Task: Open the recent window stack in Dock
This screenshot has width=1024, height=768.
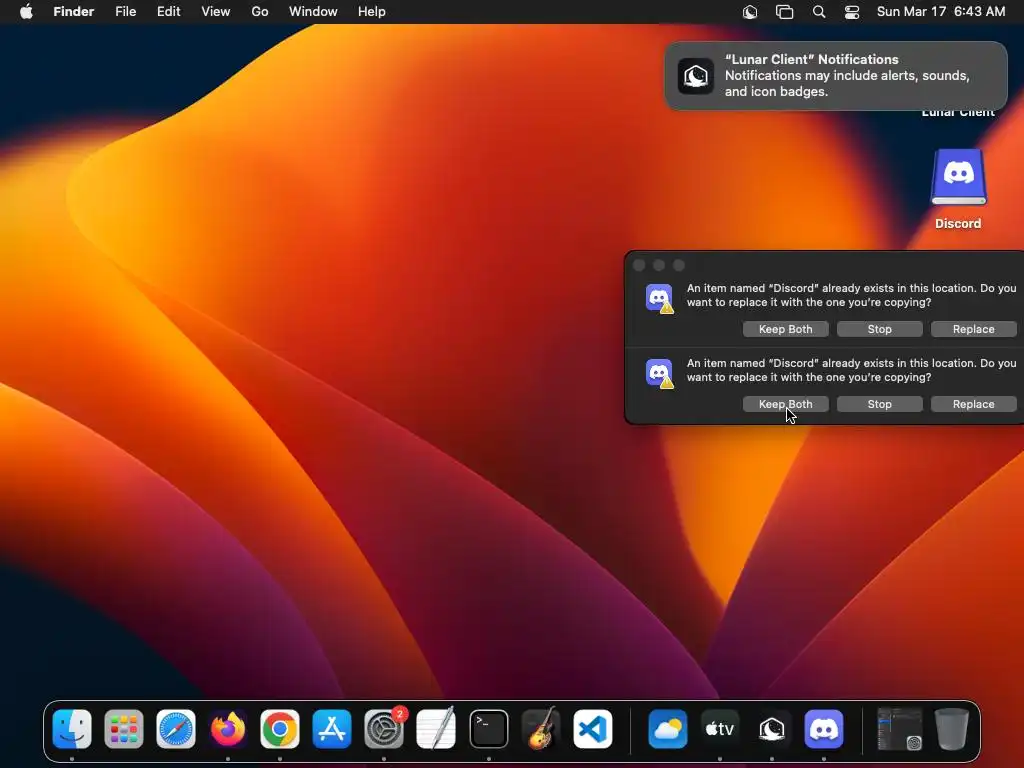Action: pyautogui.click(x=899, y=729)
